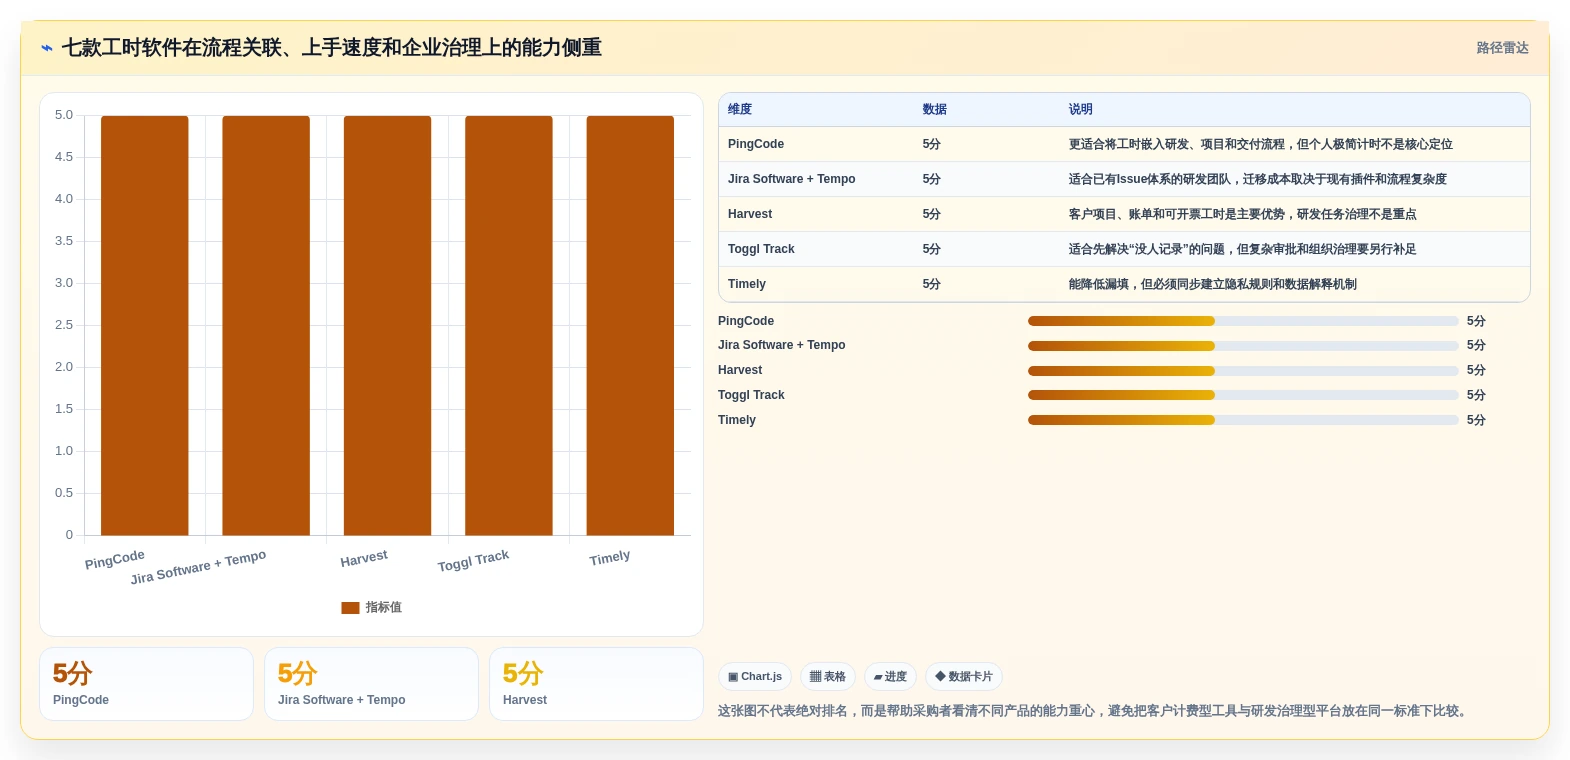Click the 2.5 y-axis tick label

pyautogui.click(x=64, y=325)
